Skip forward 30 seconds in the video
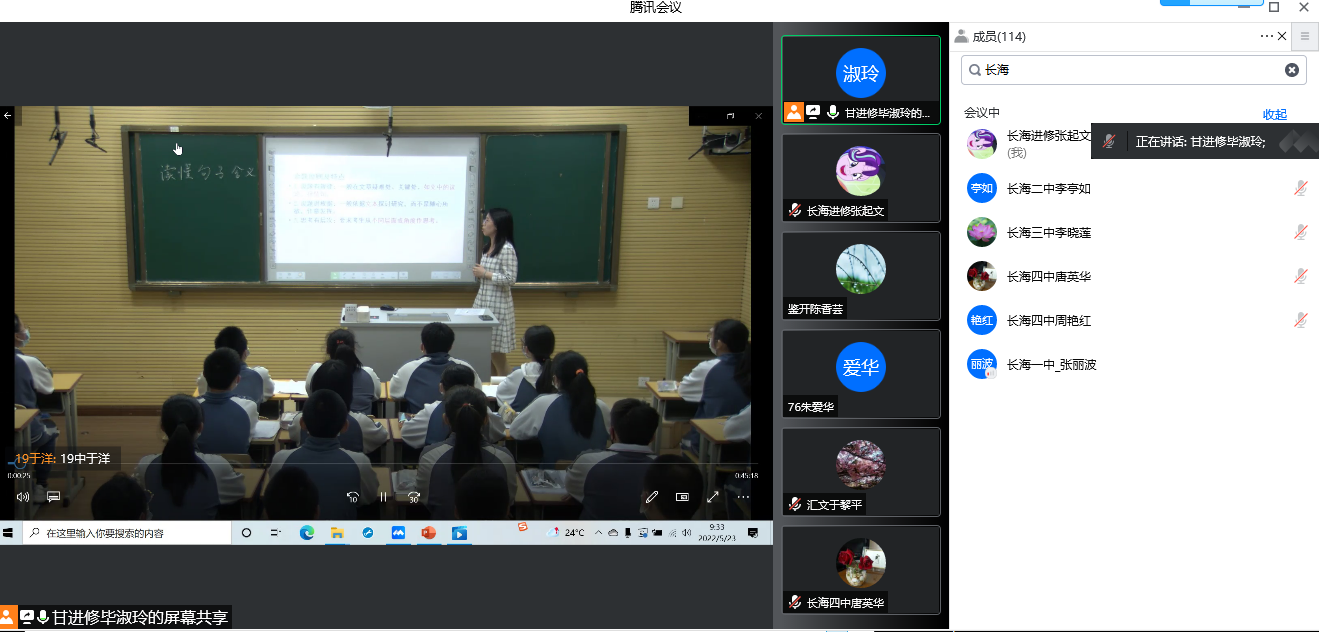 click(414, 496)
